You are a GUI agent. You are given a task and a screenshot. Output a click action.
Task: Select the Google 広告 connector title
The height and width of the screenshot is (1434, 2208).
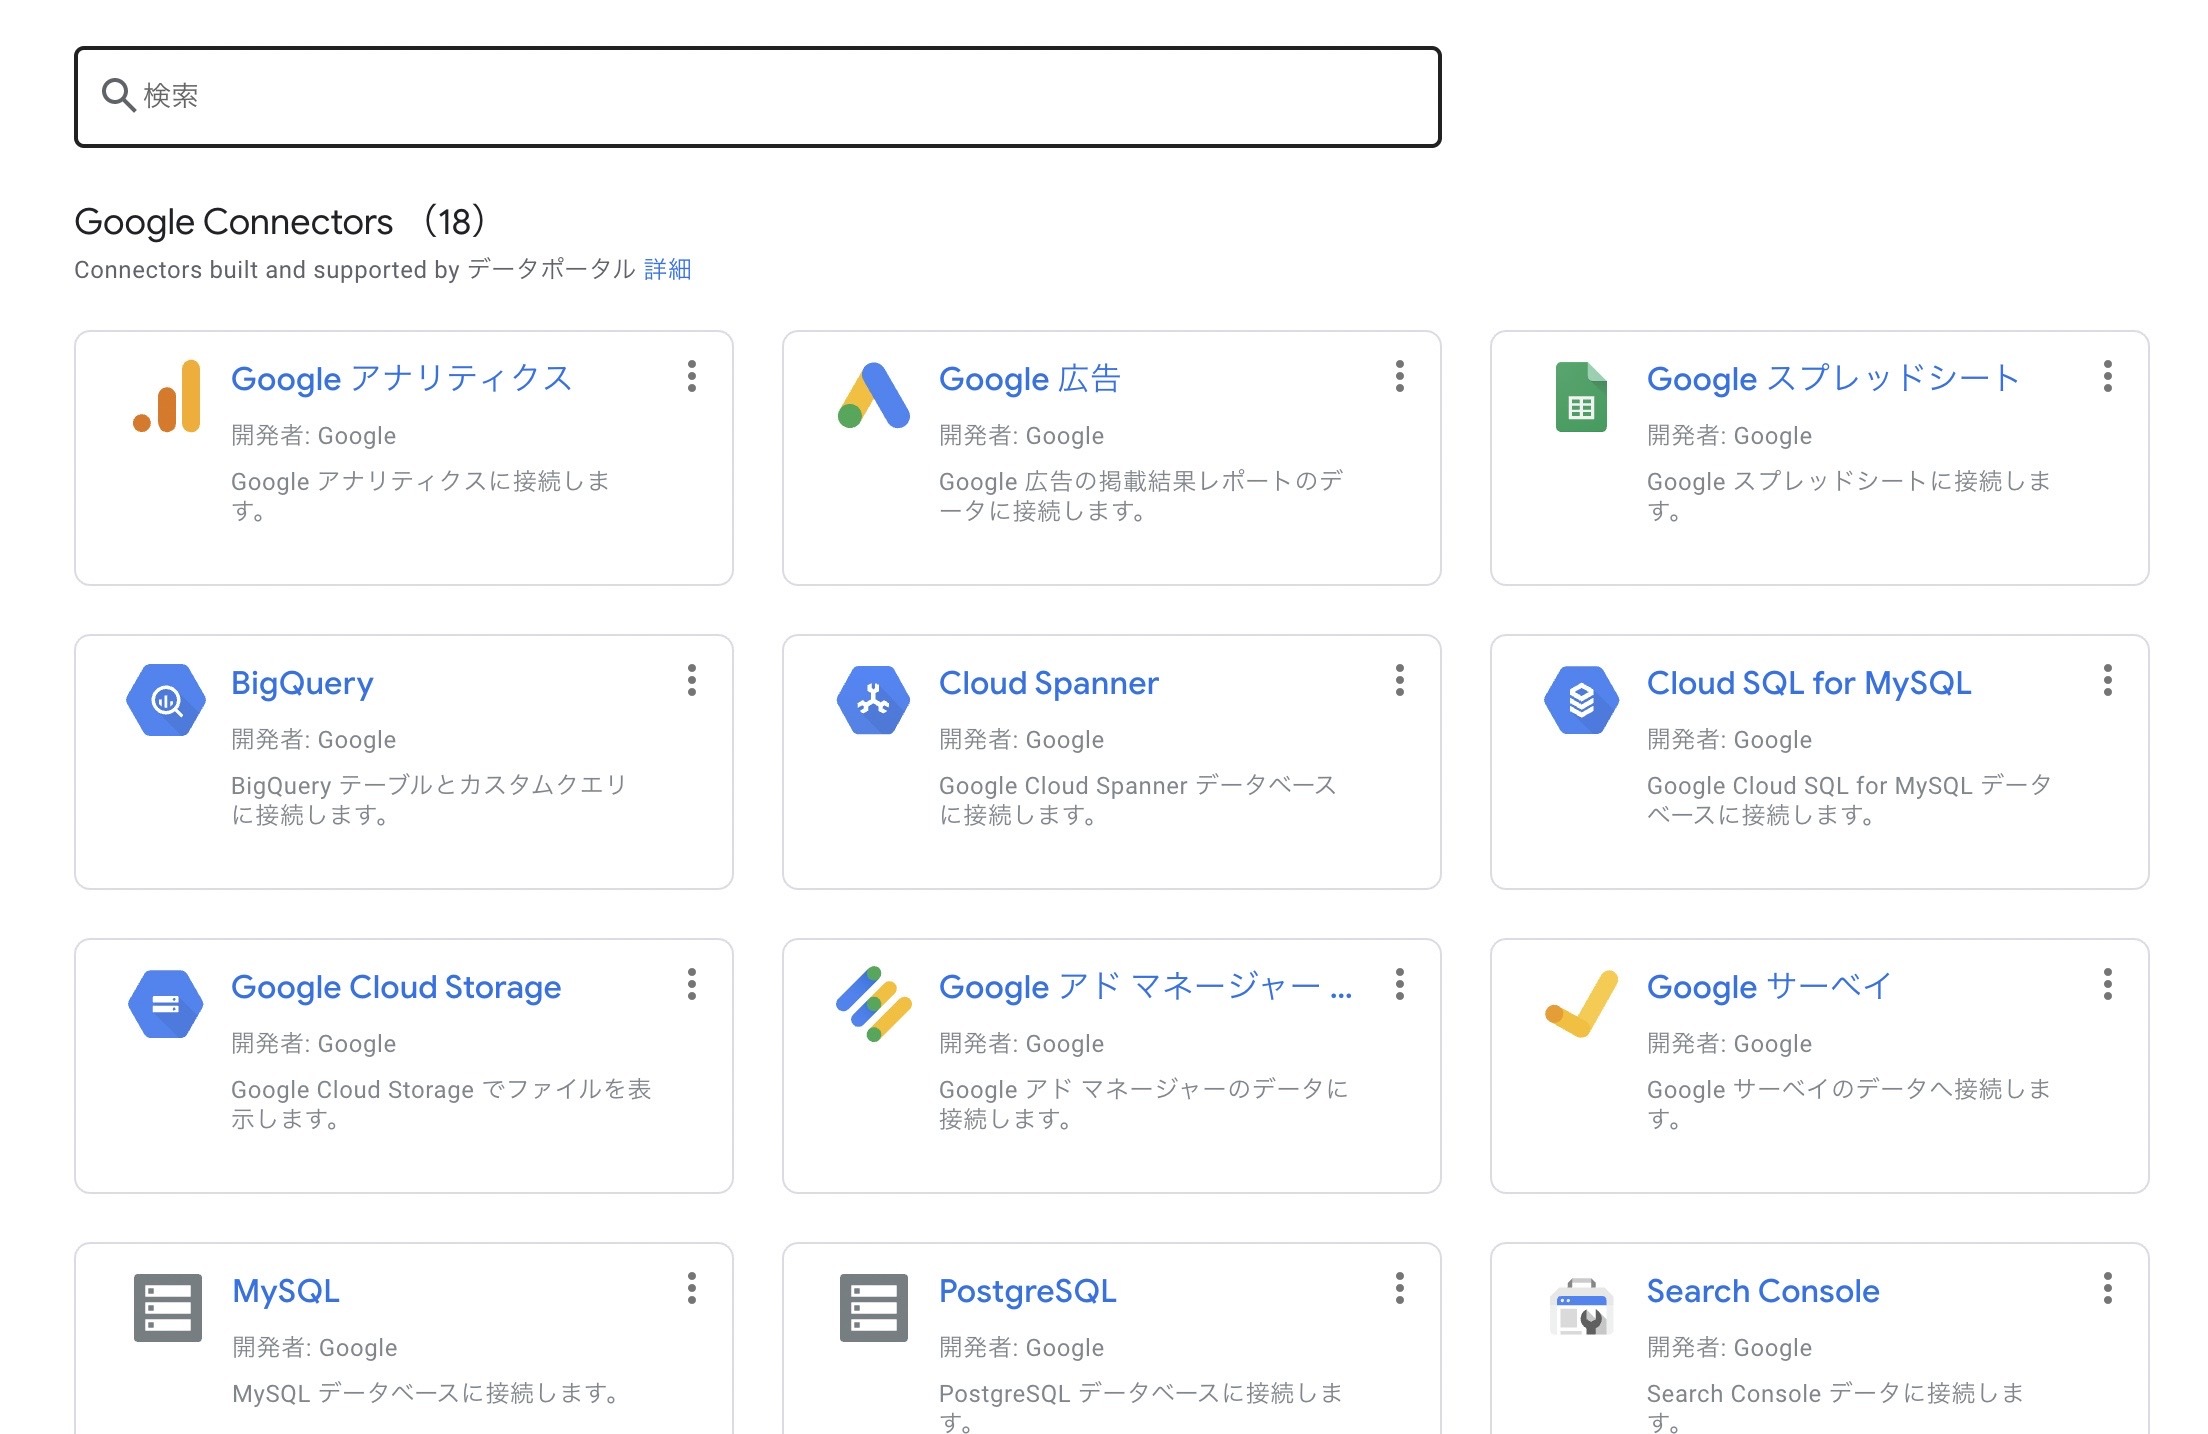tap(1030, 379)
